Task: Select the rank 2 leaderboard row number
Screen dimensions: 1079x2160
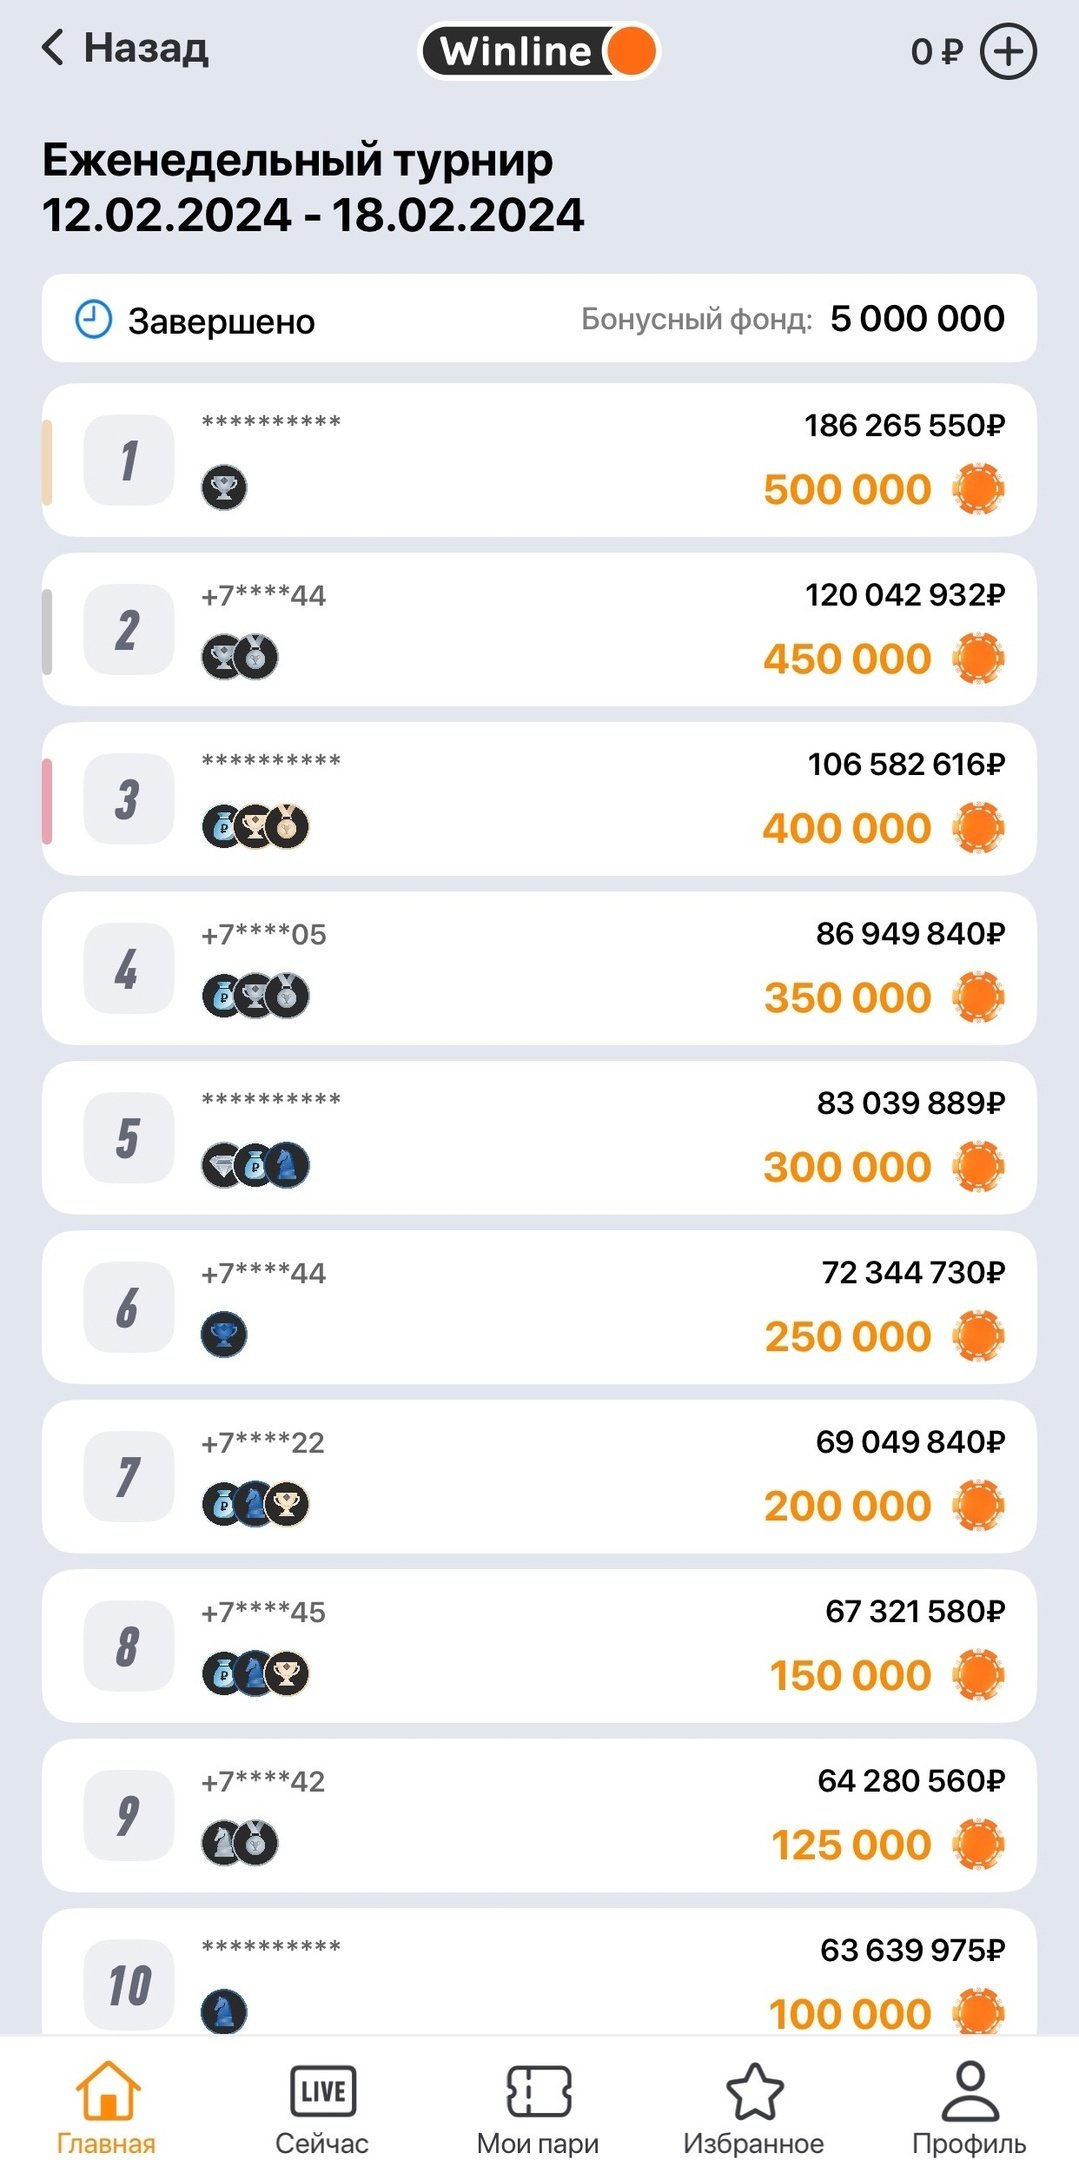Action: coord(128,630)
